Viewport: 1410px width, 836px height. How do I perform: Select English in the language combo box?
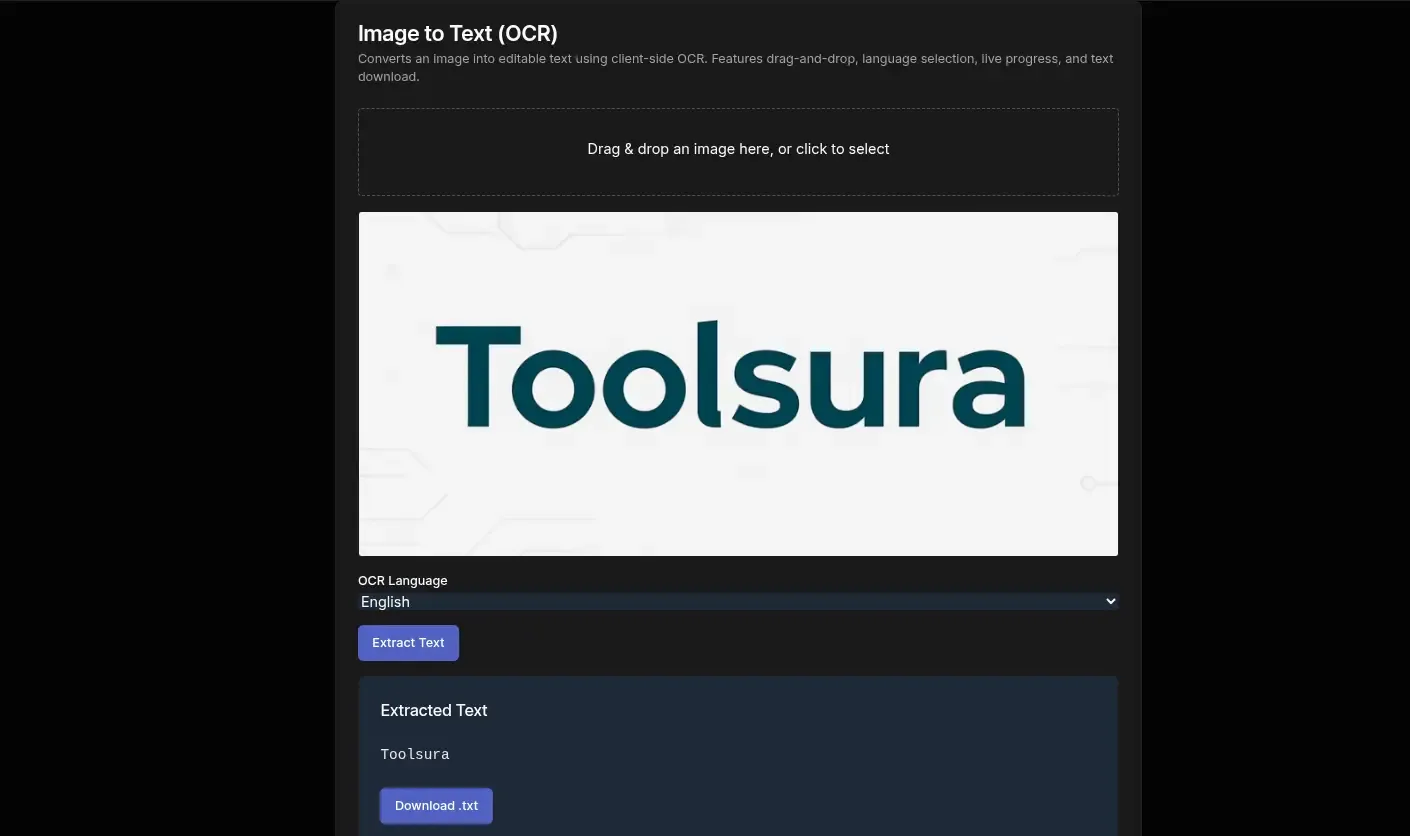[738, 601]
